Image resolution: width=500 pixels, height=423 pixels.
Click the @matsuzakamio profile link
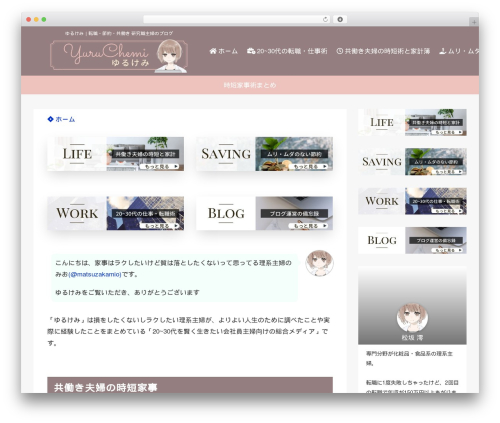(x=95, y=274)
